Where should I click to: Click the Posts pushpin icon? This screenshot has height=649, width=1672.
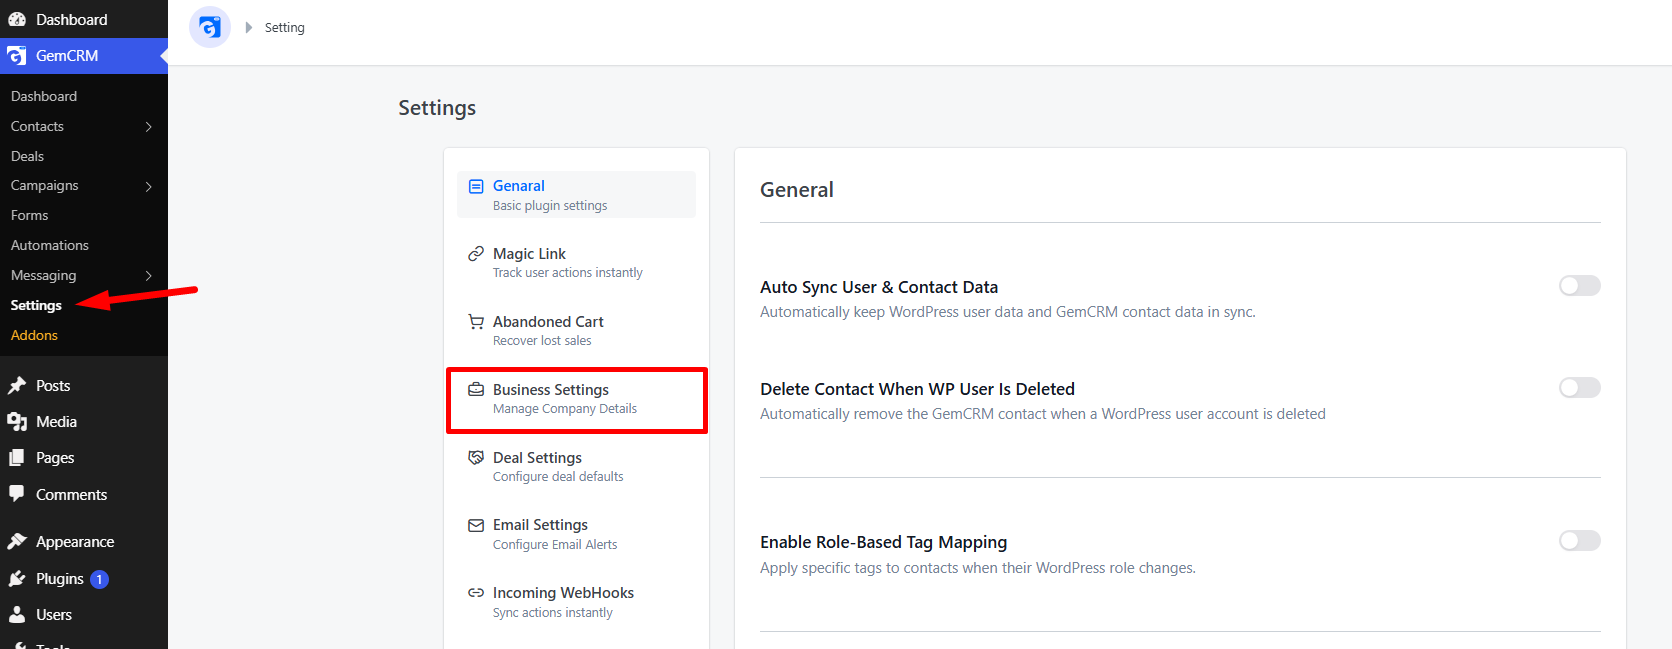coord(17,386)
